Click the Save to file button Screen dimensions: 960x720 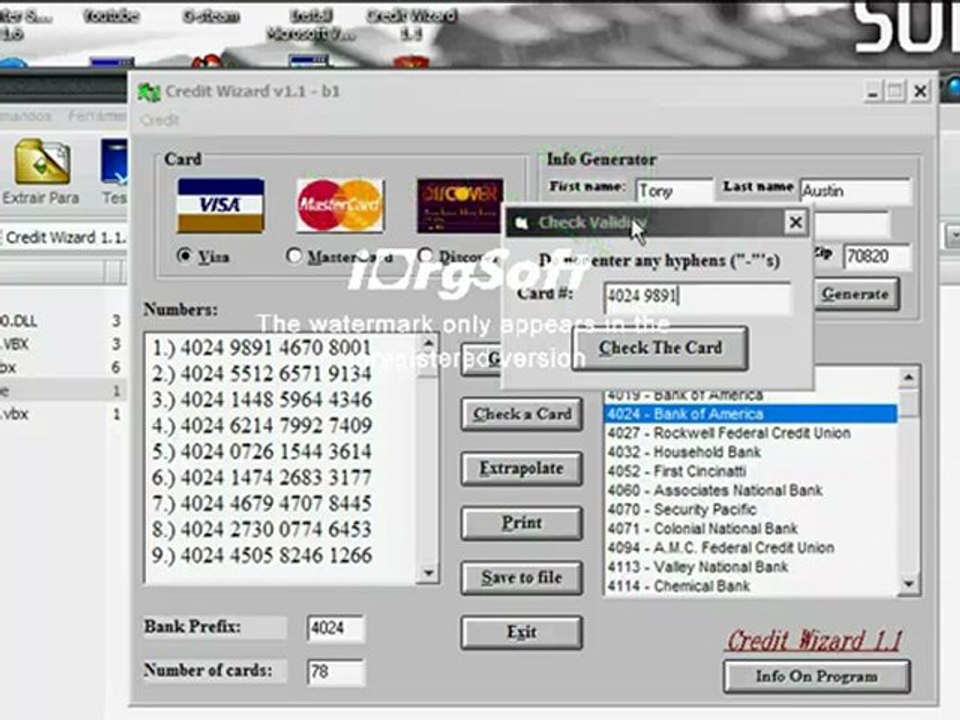click(x=522, y=577)
